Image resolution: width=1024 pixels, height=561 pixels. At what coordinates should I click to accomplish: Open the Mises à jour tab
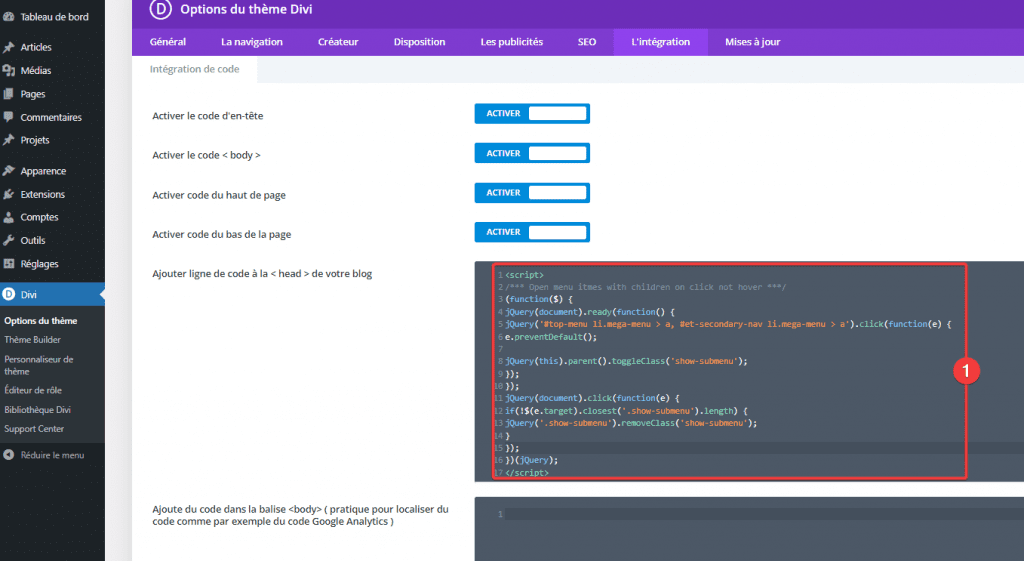(752, 42)
